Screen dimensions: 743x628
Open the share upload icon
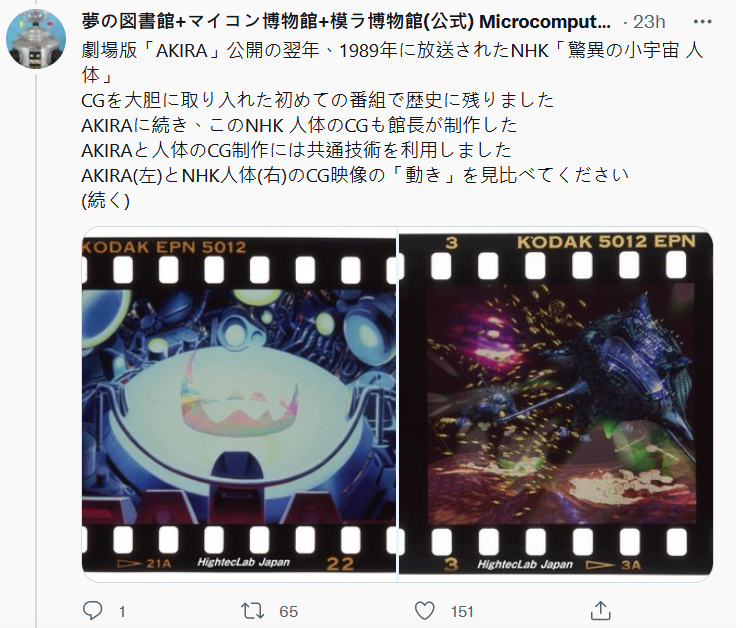pos(600,610)
